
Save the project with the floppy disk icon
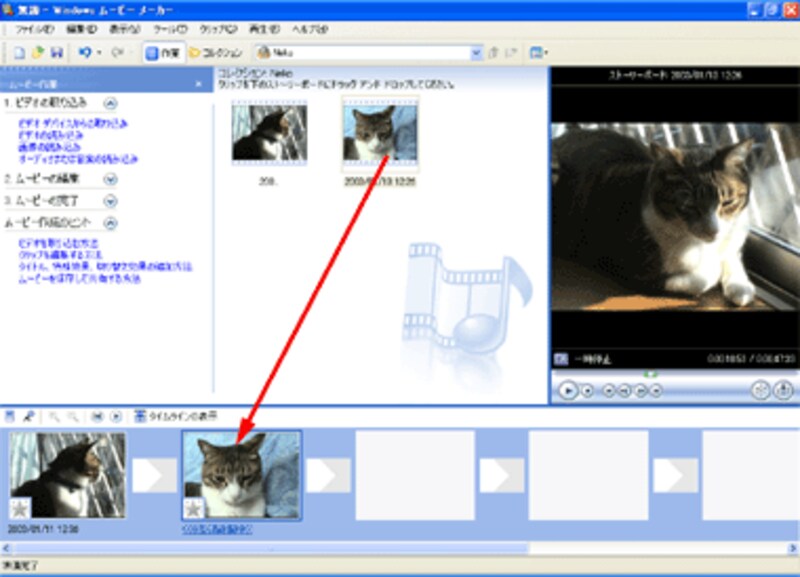click(x=57, y=53)
